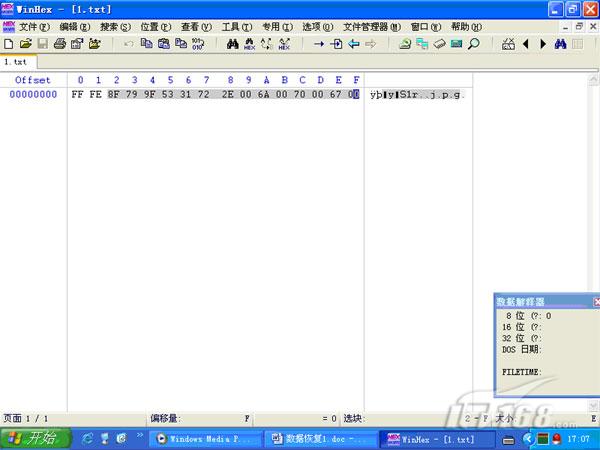Click the magnifying glass toolbar icon
This screenshot has width=600, height=450.
473,44
